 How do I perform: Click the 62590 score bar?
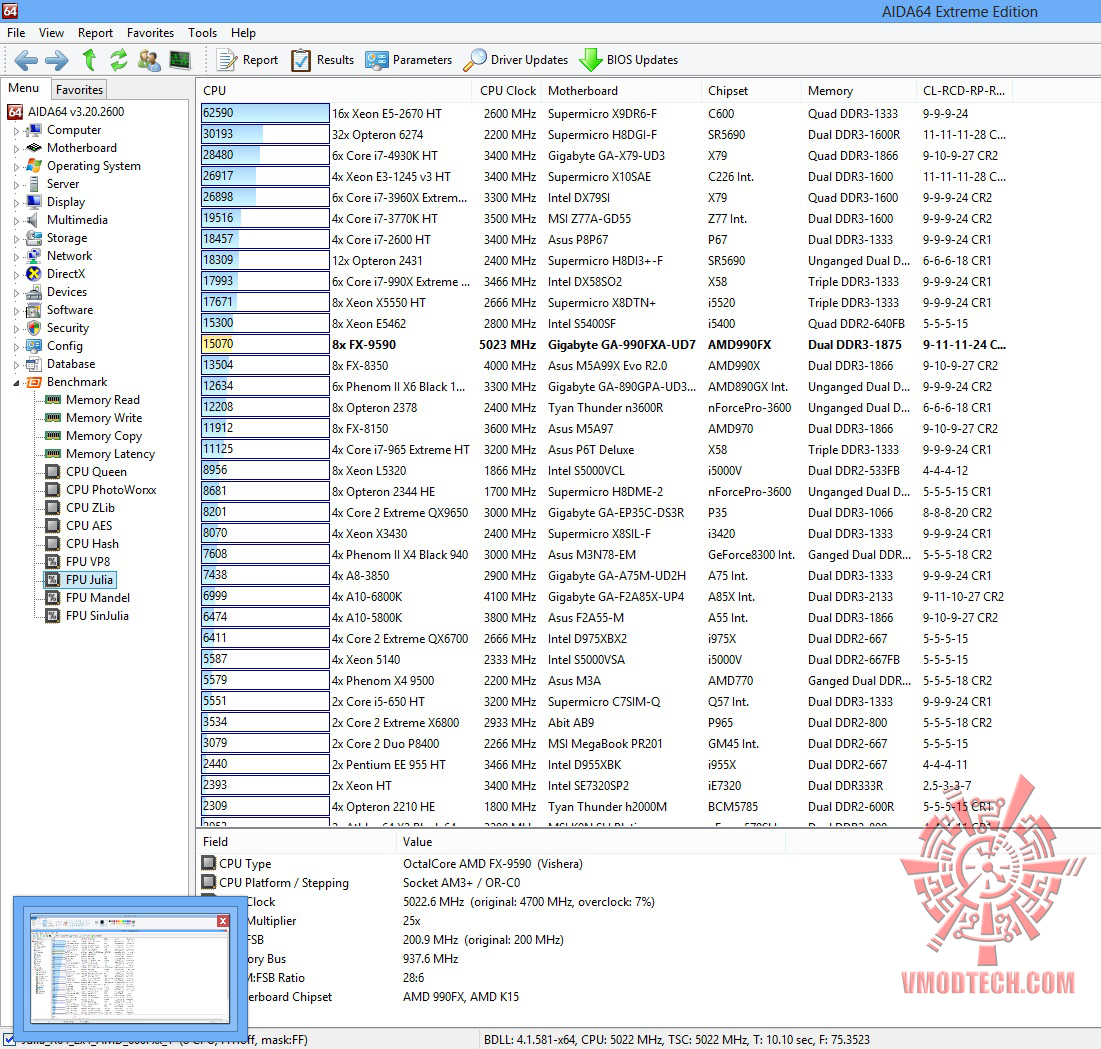coord(265,113)
